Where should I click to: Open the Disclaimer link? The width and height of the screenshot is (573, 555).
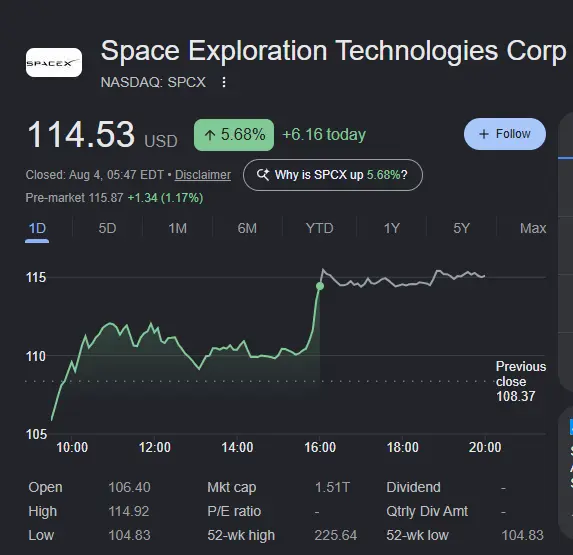point(203,175)
